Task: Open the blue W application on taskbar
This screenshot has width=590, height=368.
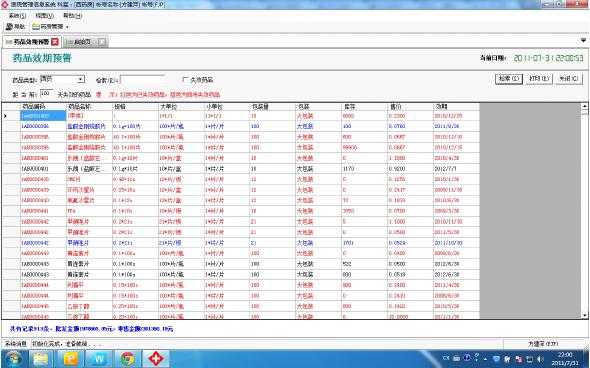Action: (99, 359)
